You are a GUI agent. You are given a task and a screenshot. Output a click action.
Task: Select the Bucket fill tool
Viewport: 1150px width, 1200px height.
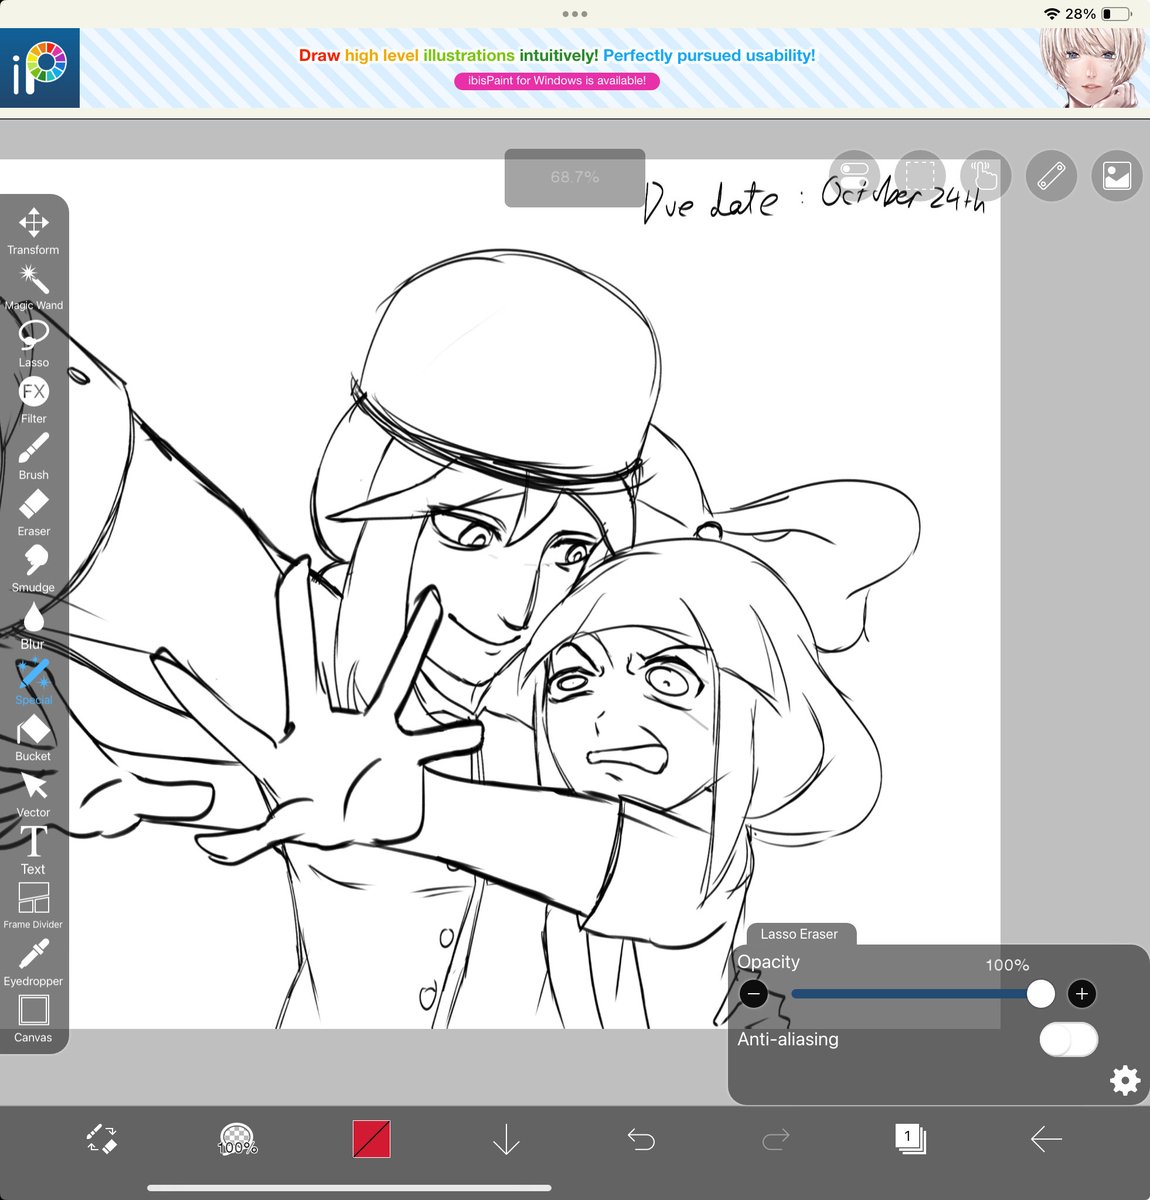point(33,738)
